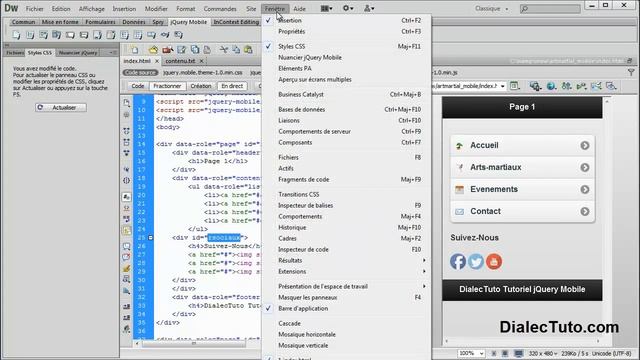Select Bases de données menu entry

click(346, 109)
